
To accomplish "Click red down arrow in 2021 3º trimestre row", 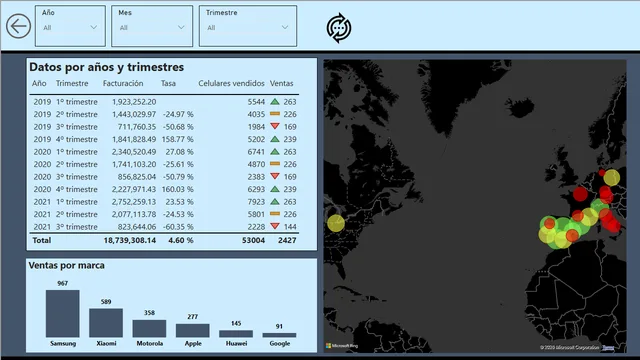I will pyautogui.click(x=275, y=226).
